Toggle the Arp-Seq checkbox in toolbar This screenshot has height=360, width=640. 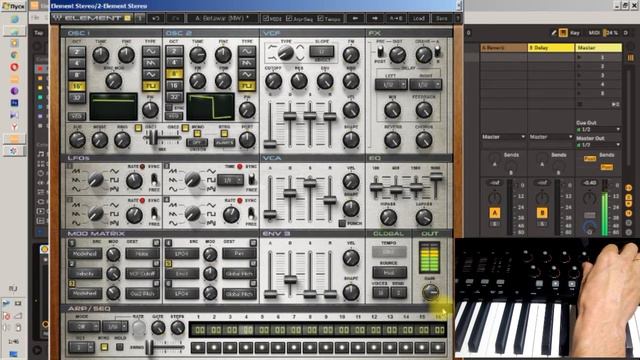(289, 18)
